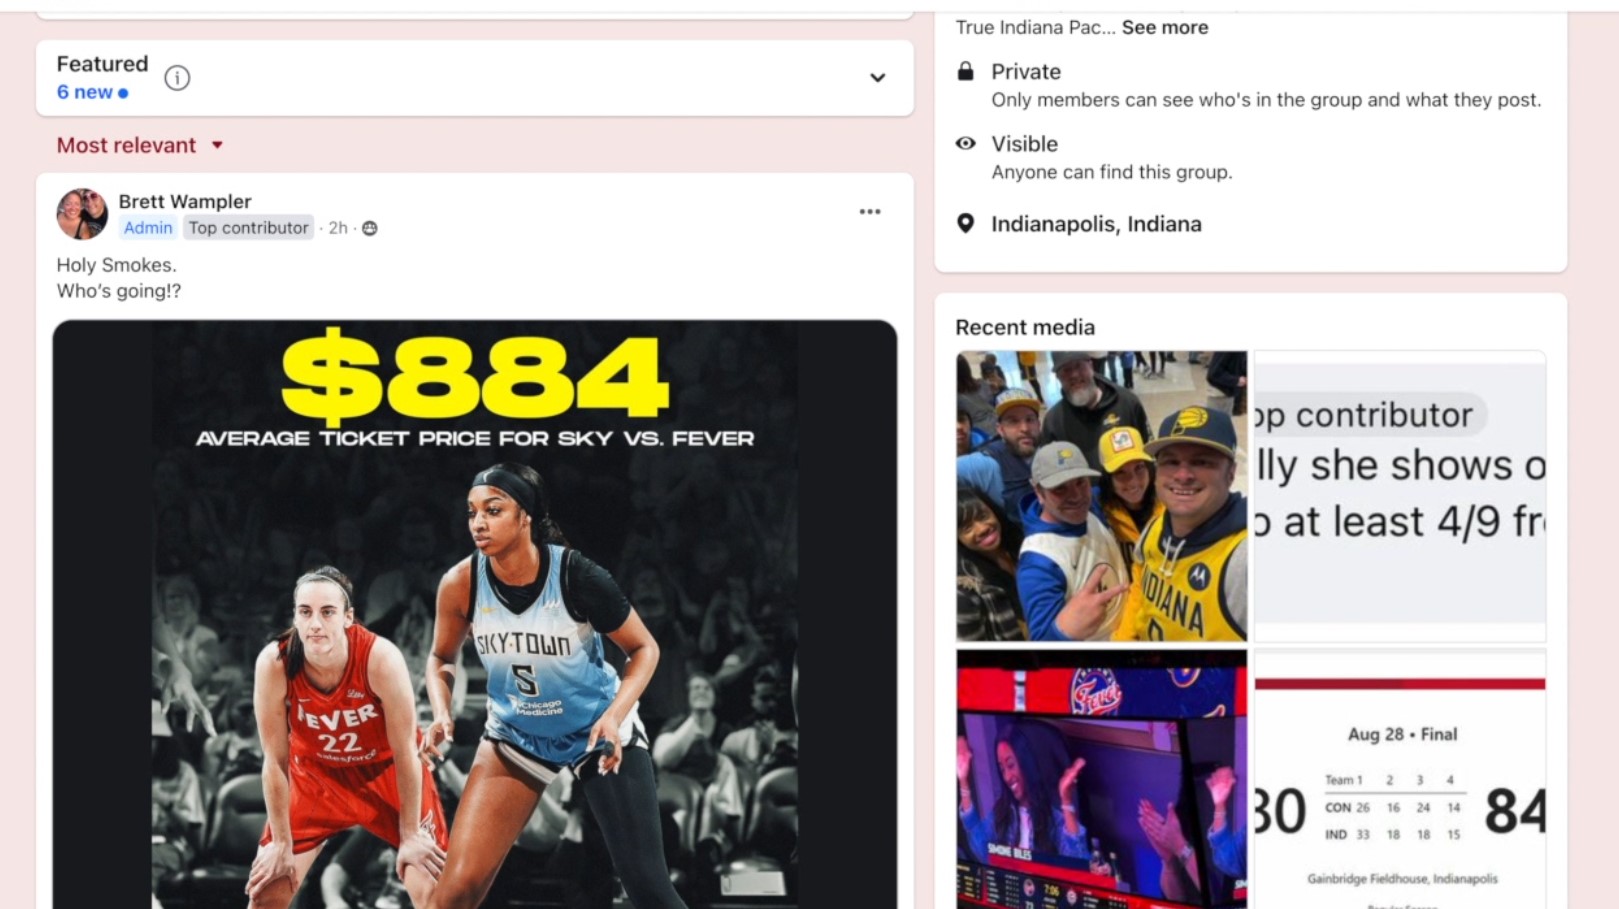Click the Visible eye icon
This screenshot has height=909, width=1619.
(x=965, y=143)
